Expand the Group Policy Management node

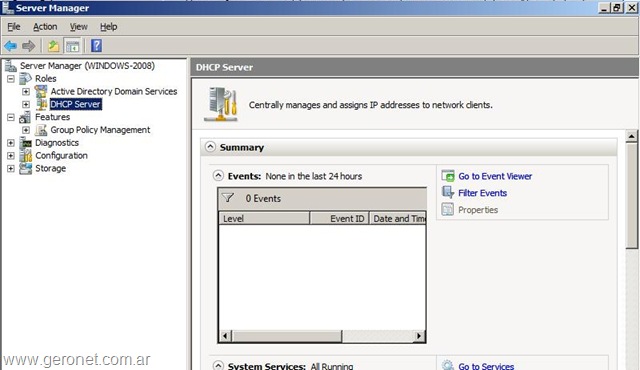coord(26,130)
